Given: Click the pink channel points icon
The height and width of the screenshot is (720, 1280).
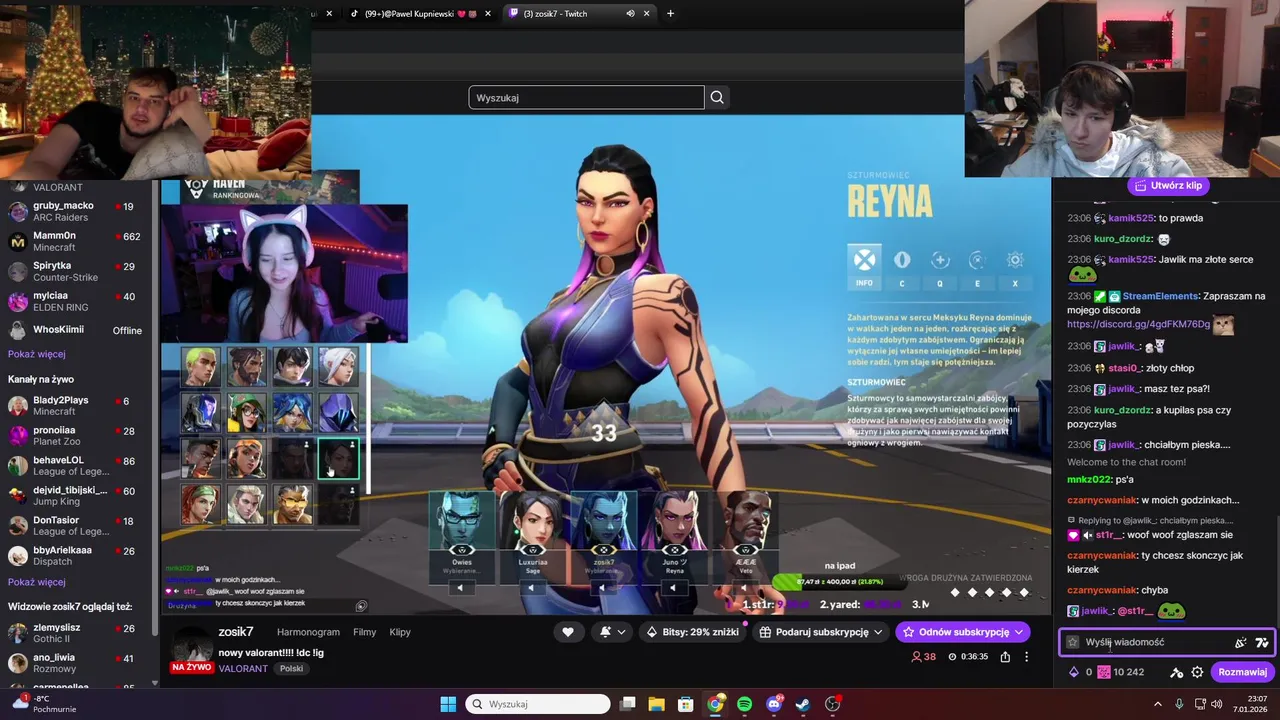Looking at the screenshot, I should coord(1104,672).
